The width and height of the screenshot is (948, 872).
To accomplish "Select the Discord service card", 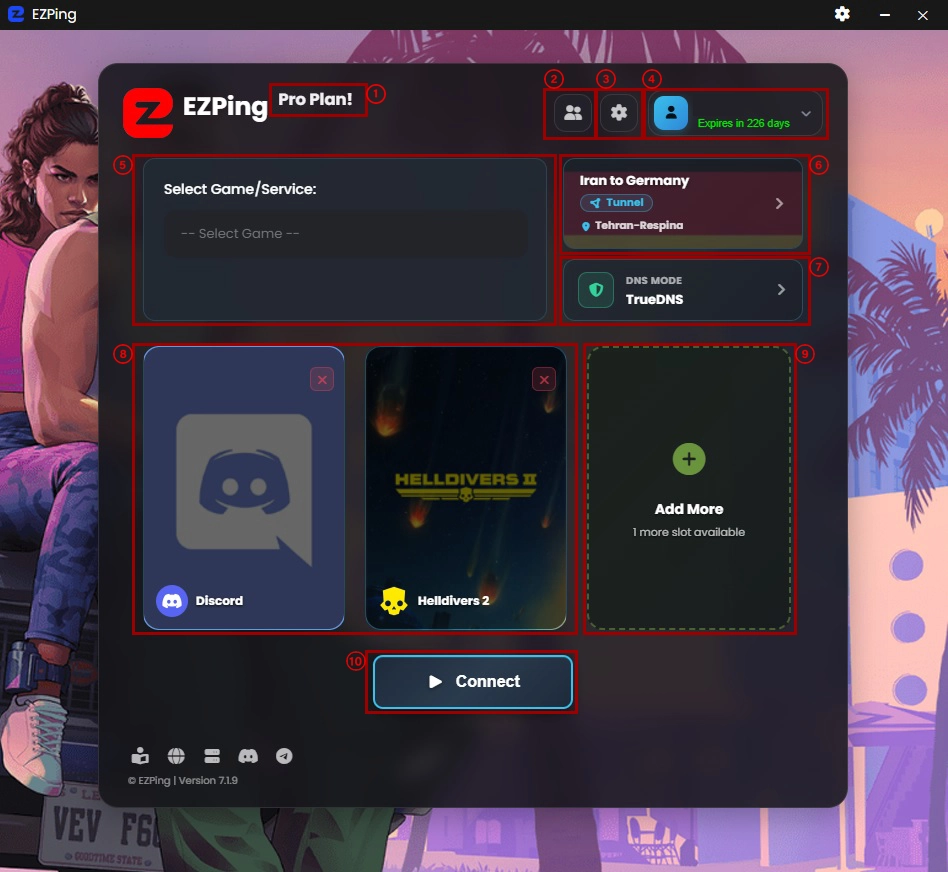I will (244, 488).
